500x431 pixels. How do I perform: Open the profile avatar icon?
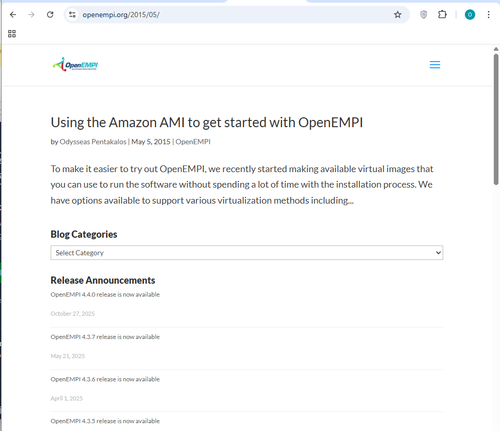pos(470,15)
